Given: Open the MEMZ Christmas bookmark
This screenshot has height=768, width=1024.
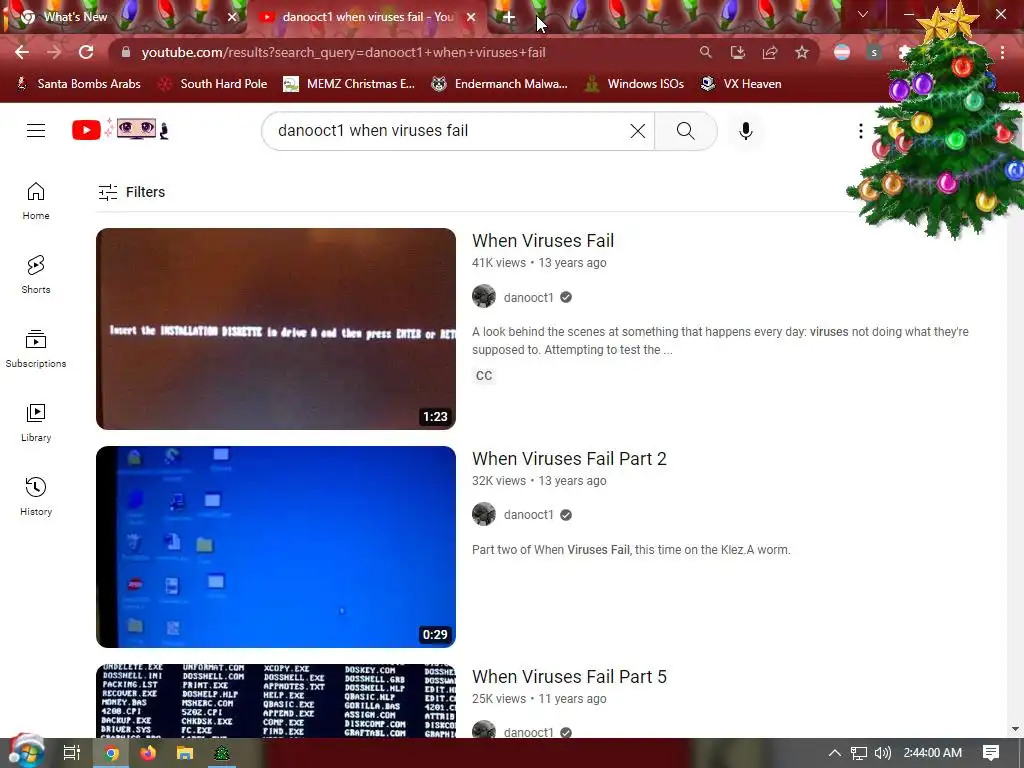Looking at the screenshot, I should (x=349, y=84).
